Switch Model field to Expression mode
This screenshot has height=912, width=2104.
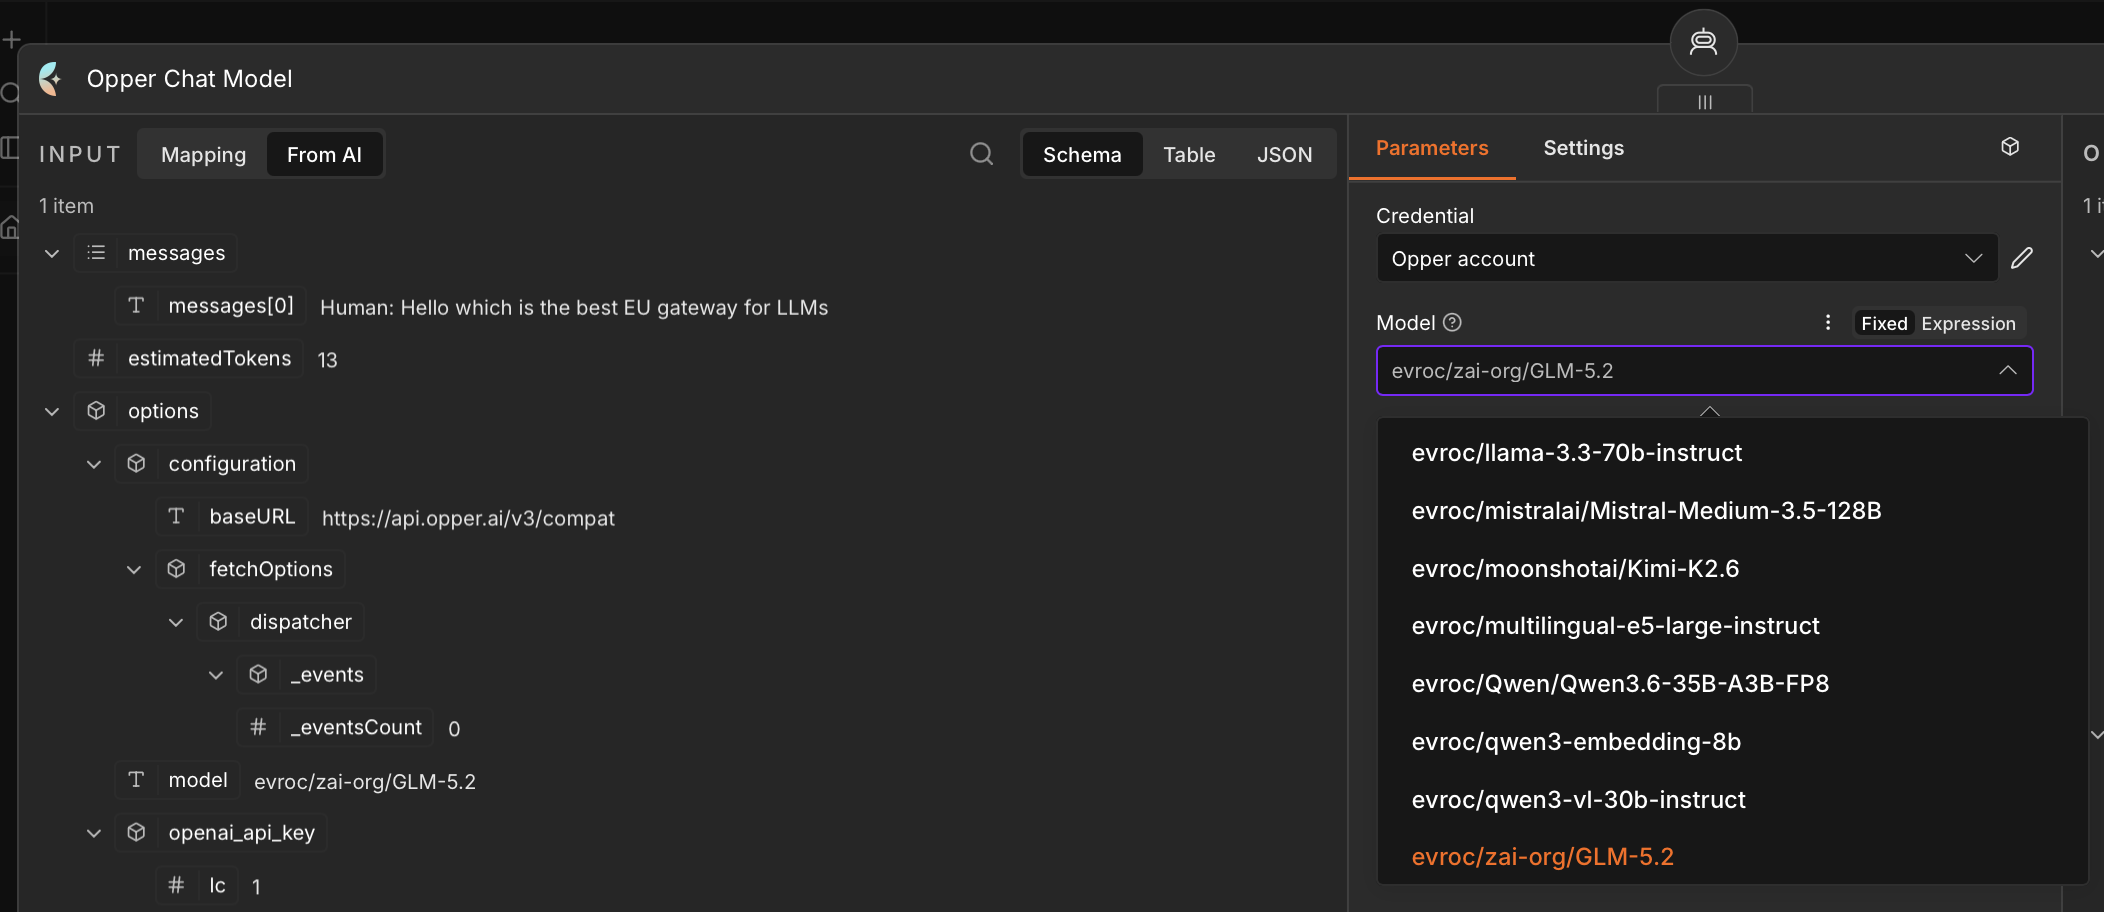click(1968, 323)
